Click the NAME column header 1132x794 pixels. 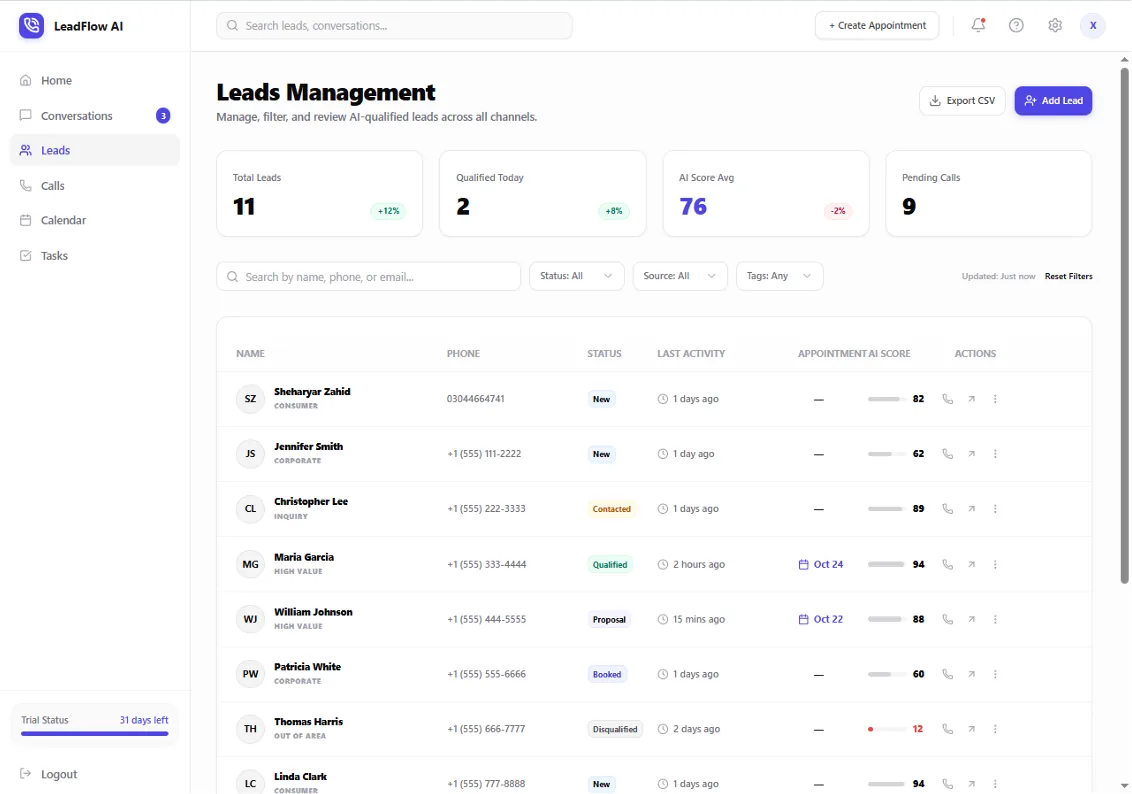tap(251, 354)
